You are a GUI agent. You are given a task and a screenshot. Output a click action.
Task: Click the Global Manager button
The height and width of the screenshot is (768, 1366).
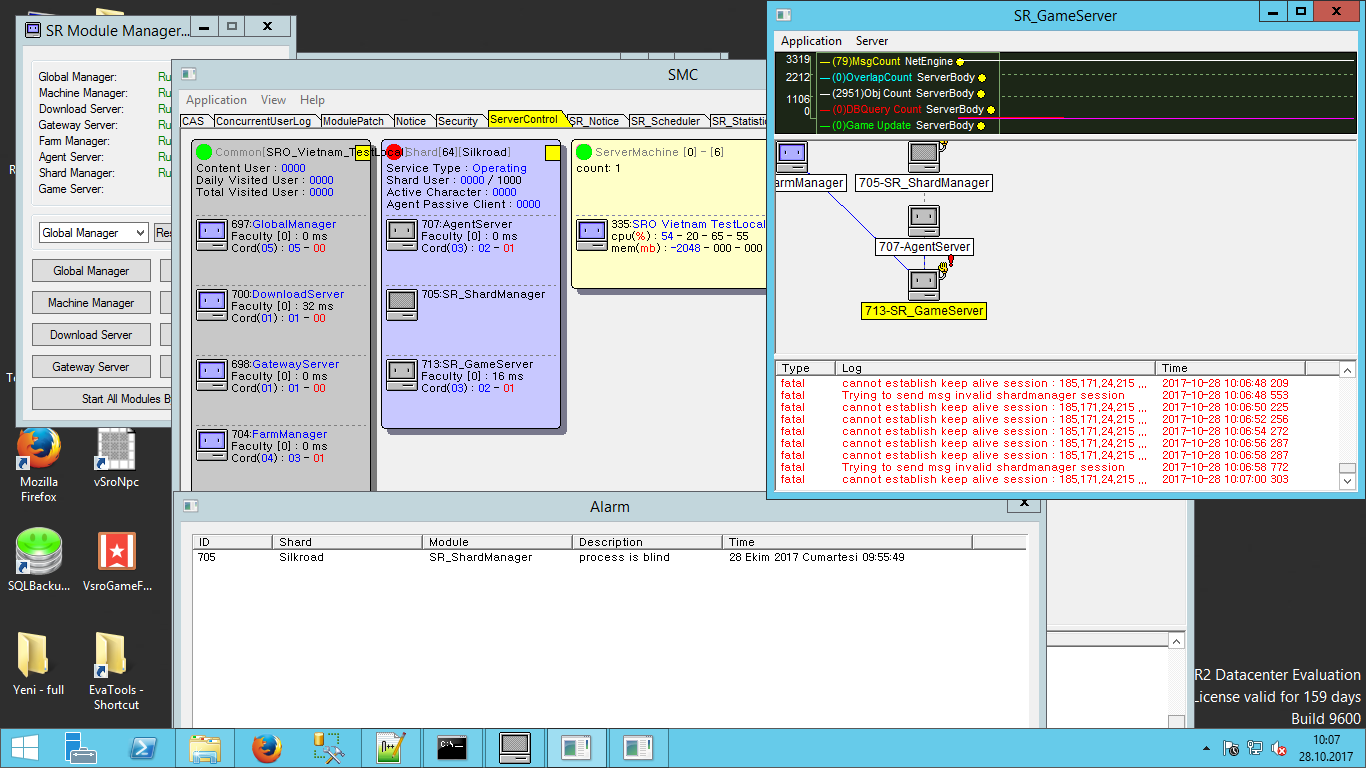point(91,271)
